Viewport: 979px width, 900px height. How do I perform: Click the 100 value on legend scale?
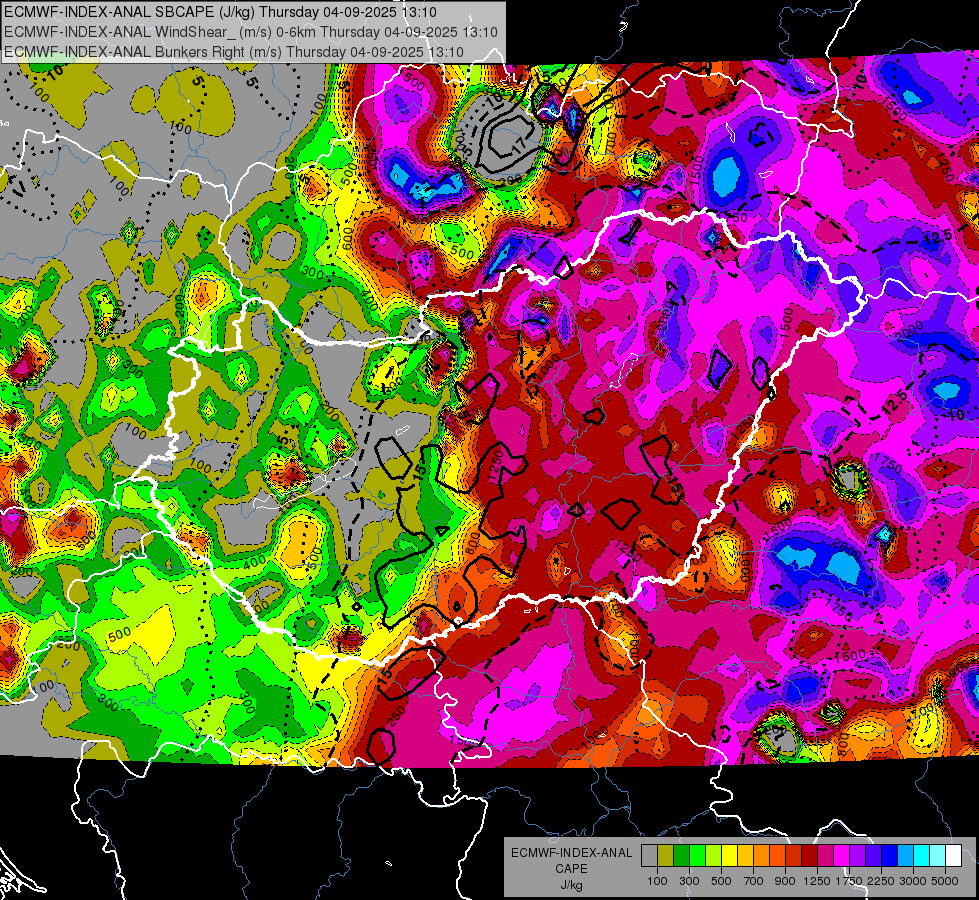(x=657, y=881)
